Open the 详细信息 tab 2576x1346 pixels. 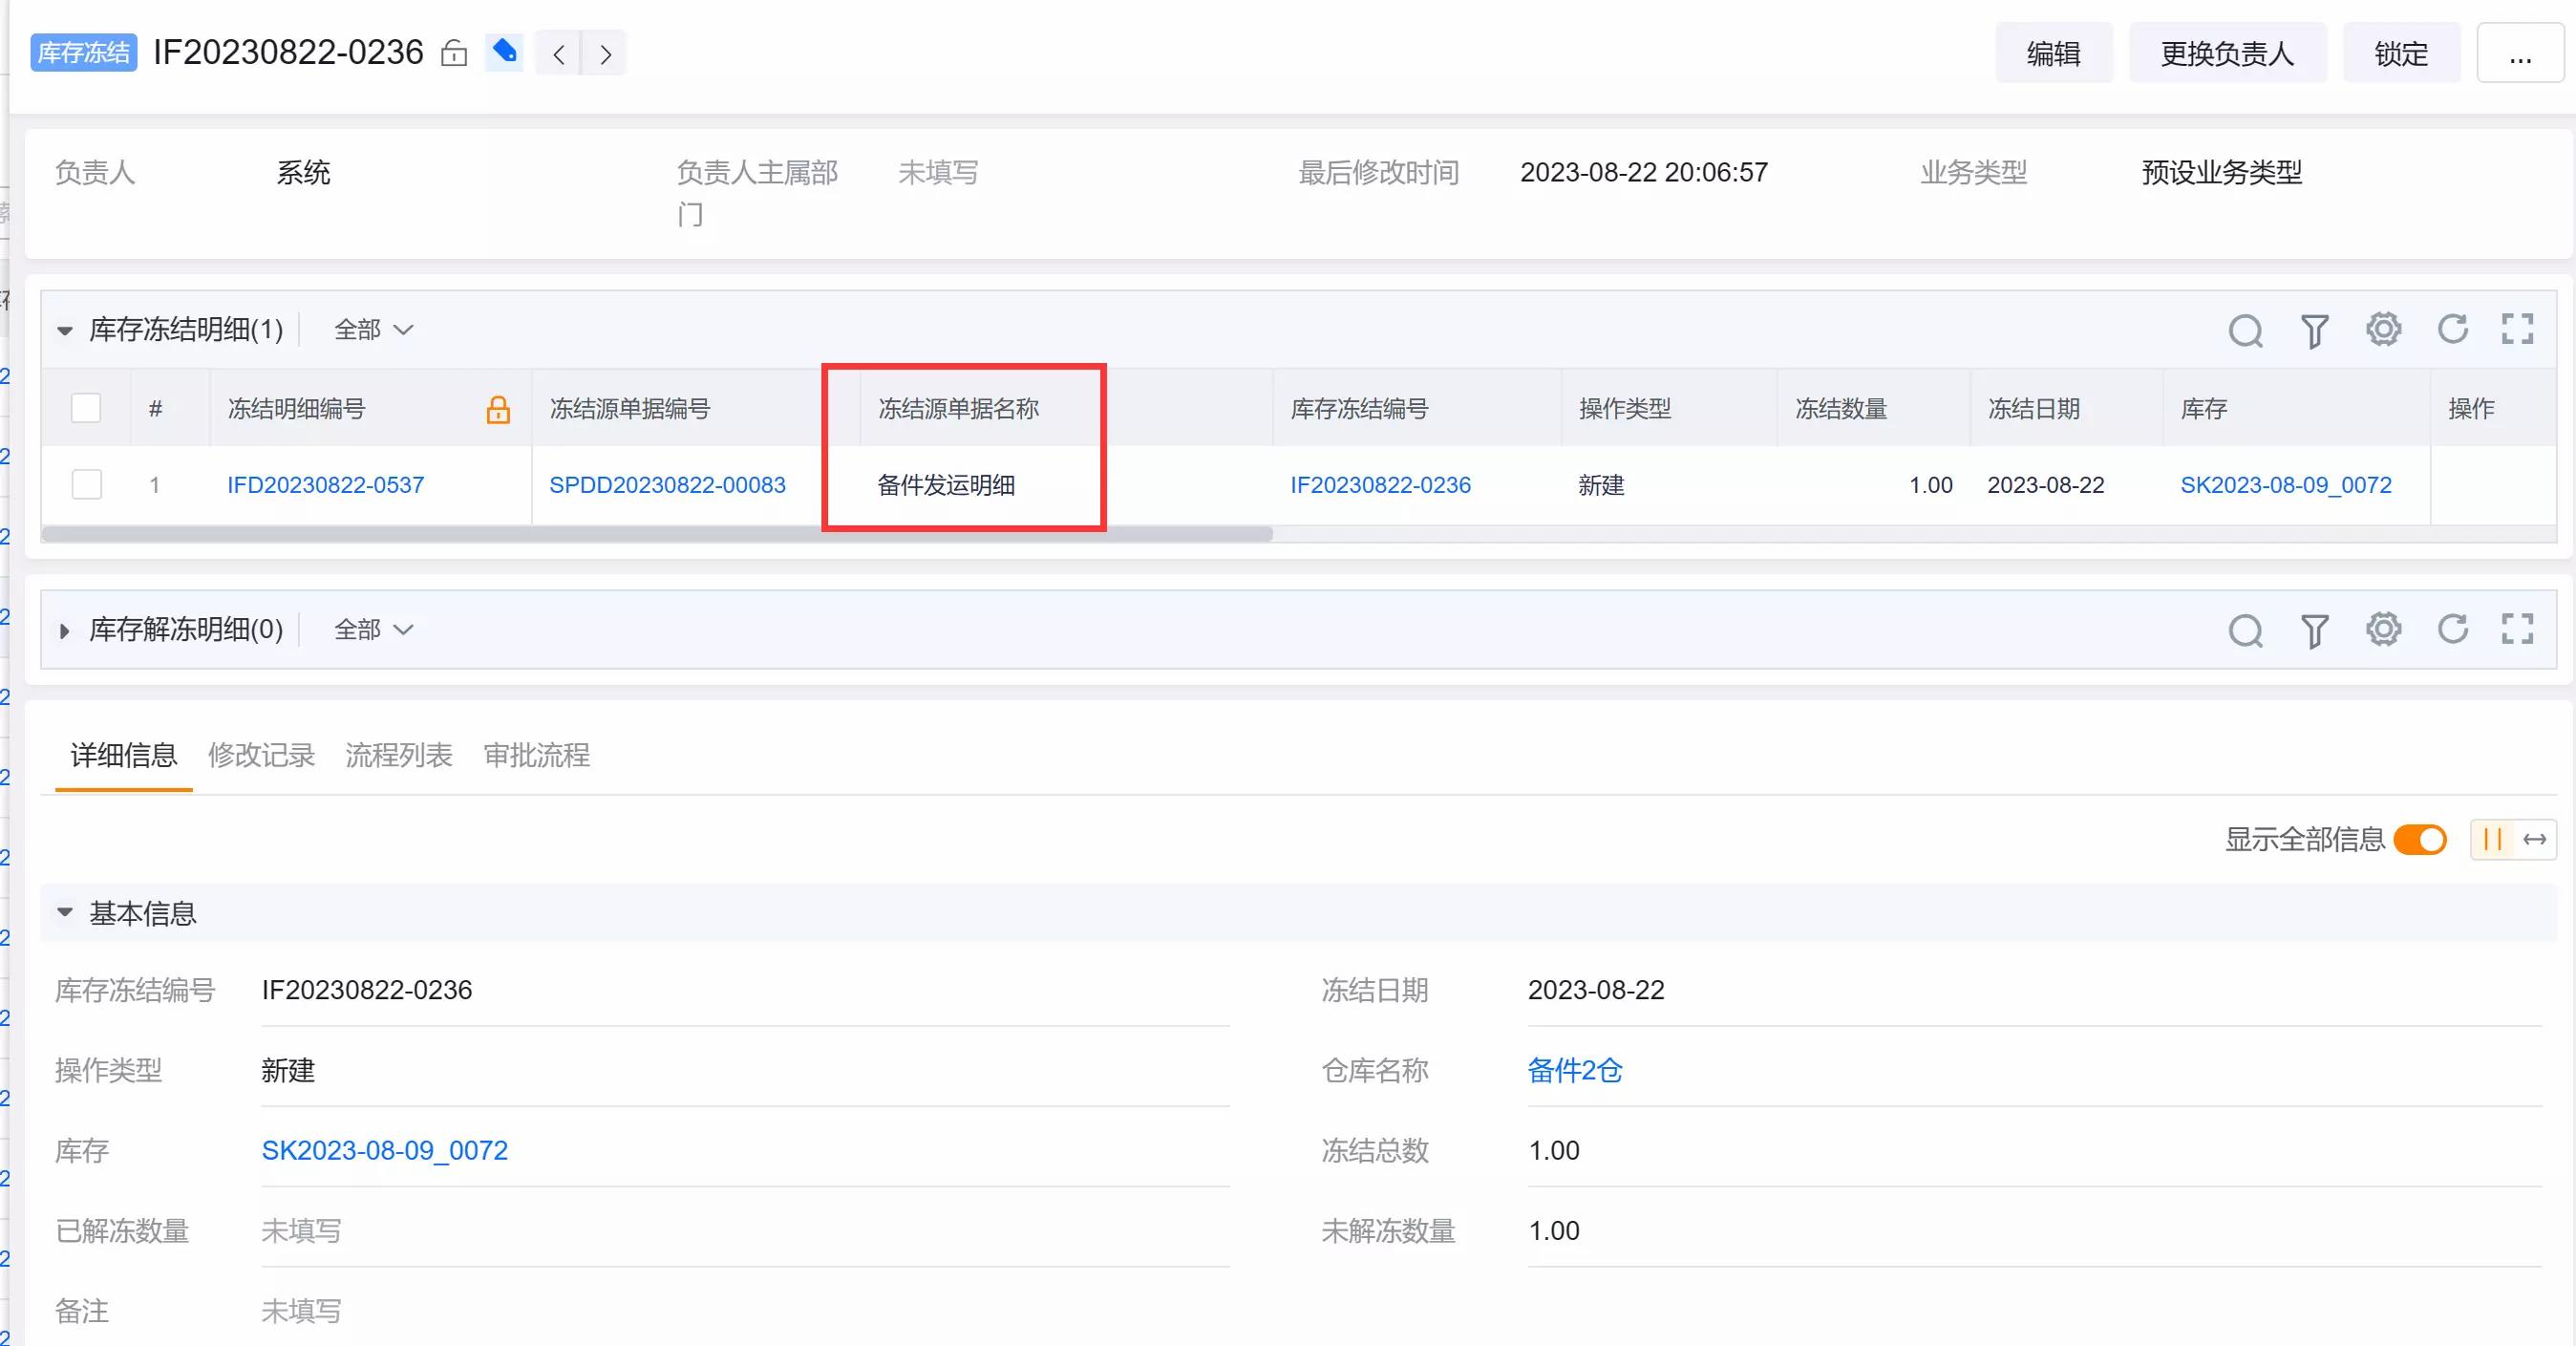(x=124, y=755)
